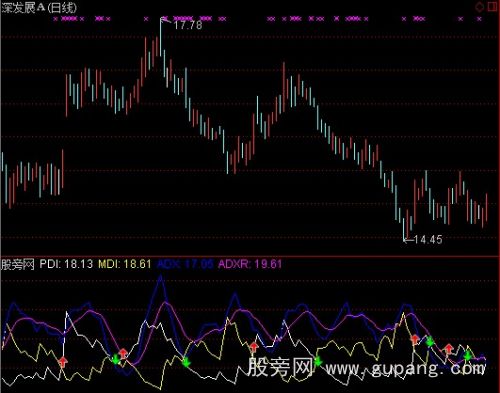Click the ADXR: 19.61 value
This screenshot has width=500, height=393.
[250, 264]
